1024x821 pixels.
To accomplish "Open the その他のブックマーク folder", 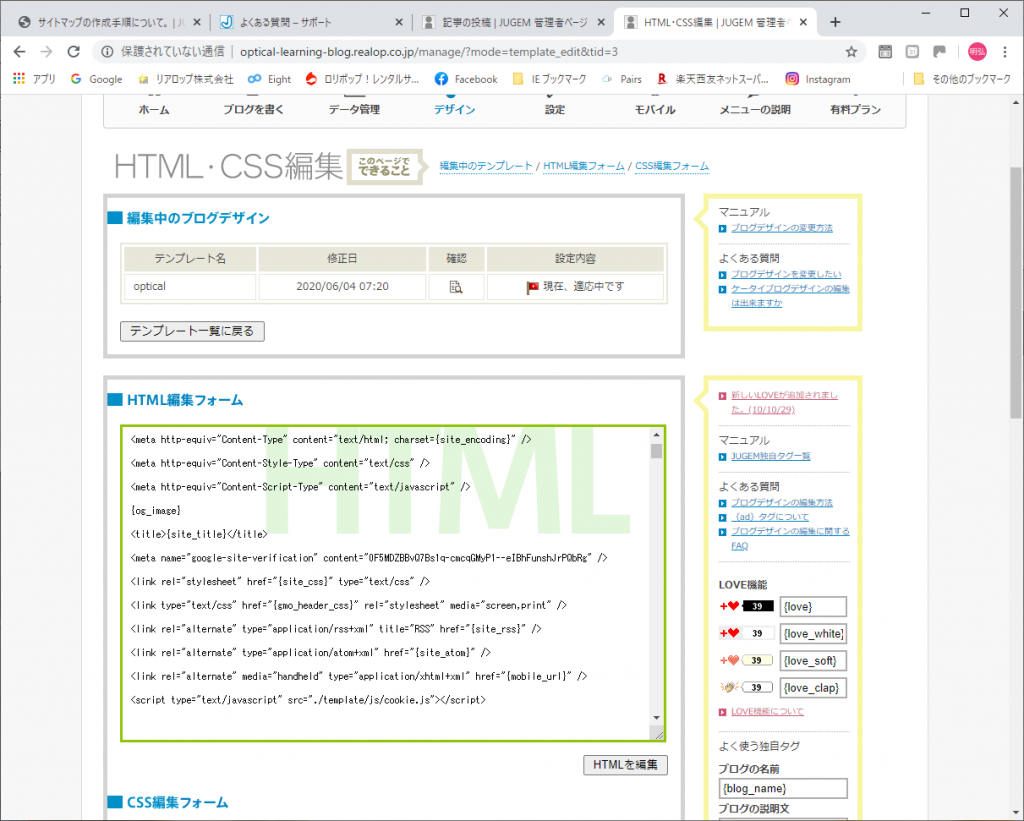I will [x=962, y=79].
